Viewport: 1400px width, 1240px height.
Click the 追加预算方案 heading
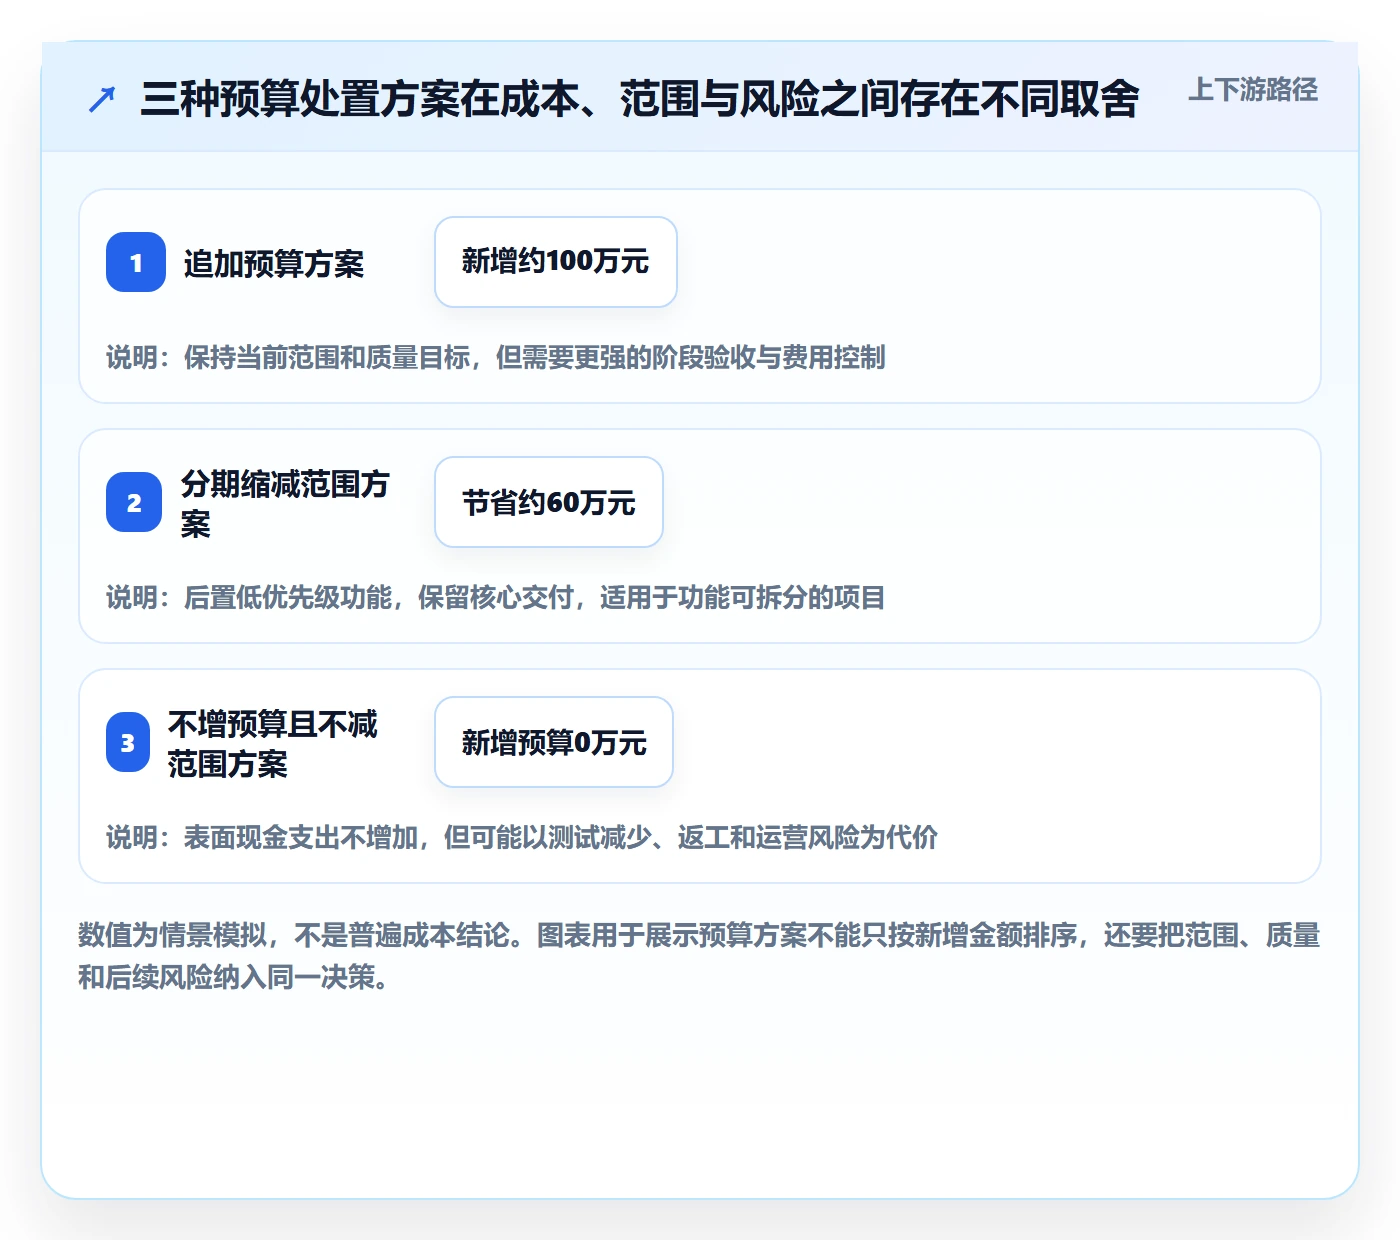[274, 264]
